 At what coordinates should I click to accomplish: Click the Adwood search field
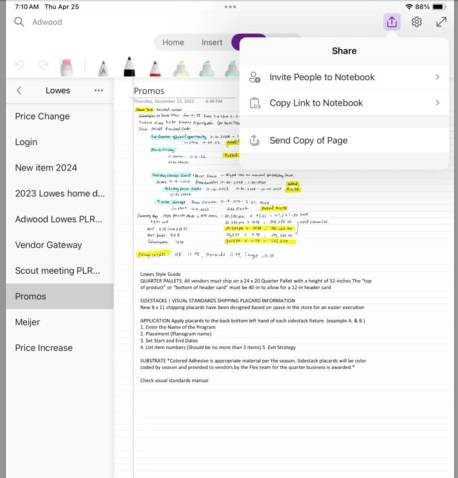coord(47,22)
